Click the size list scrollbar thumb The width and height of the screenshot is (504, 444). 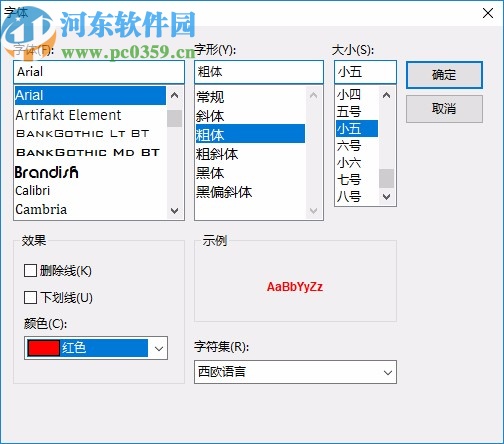click(x=387, y=179)
